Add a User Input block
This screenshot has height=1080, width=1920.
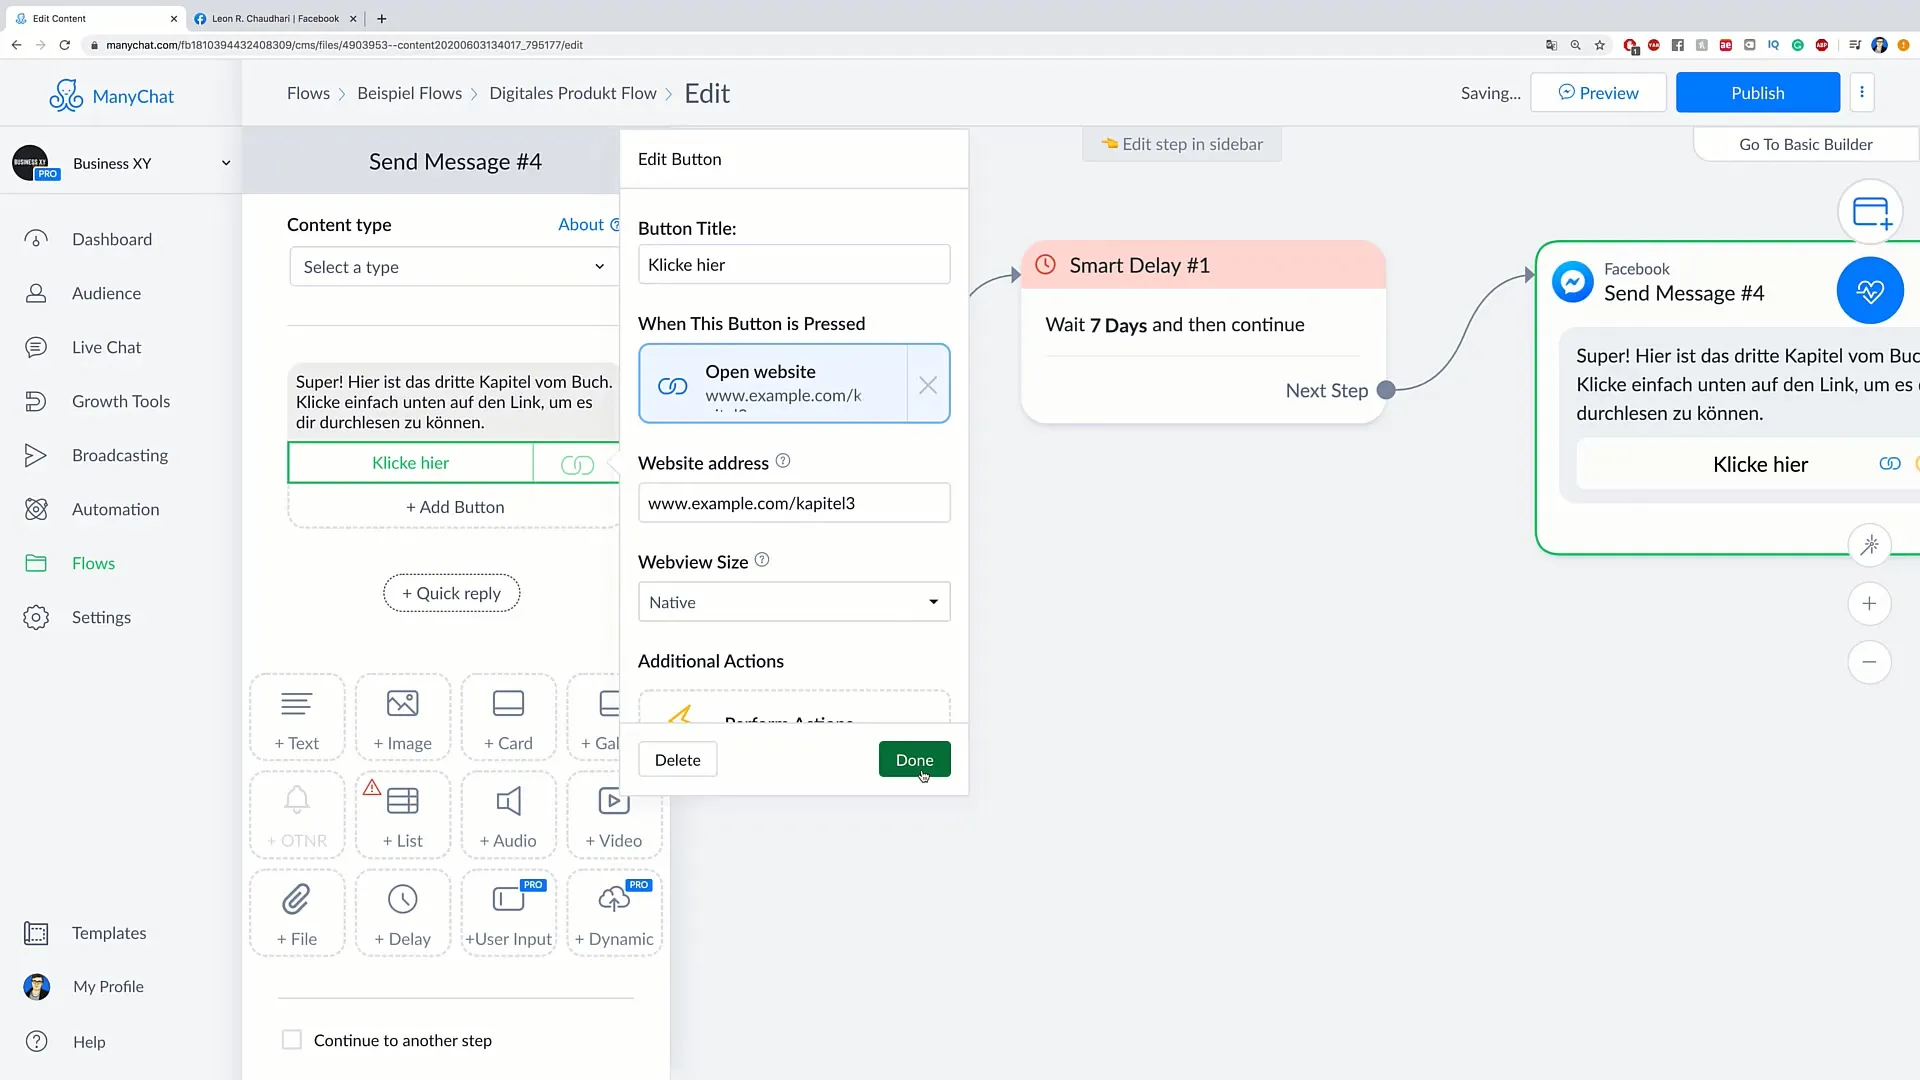pyautogui.click(x=508, y=913)
